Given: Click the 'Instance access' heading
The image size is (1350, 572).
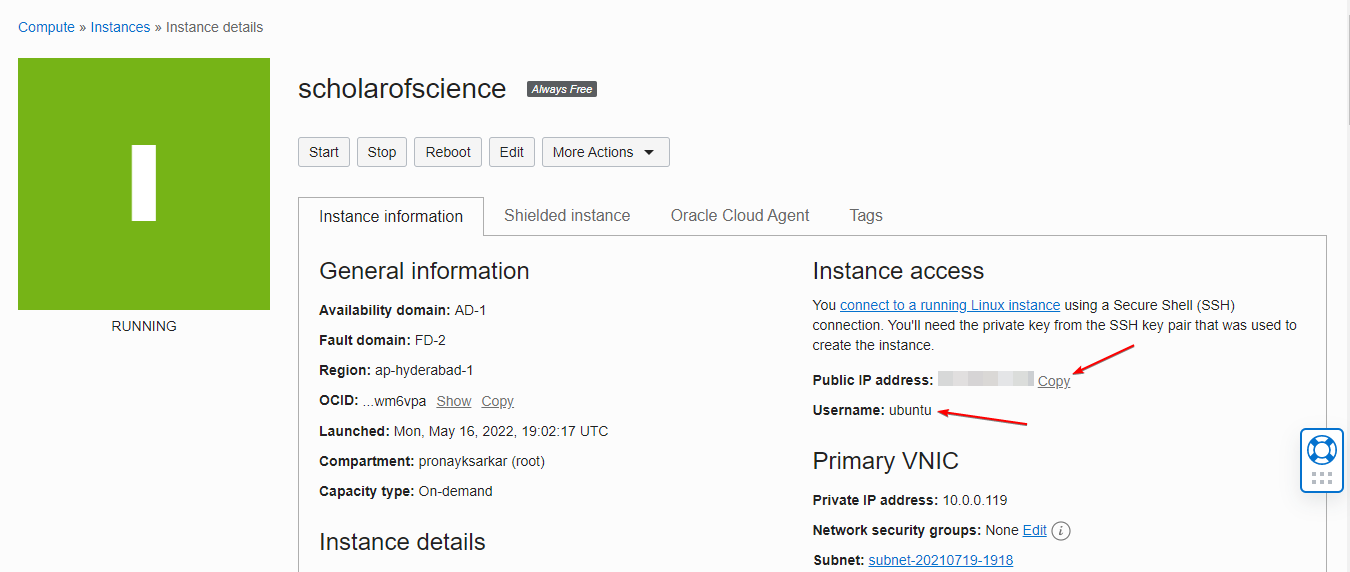Looking at the screenshot, I should coord(898,271).
